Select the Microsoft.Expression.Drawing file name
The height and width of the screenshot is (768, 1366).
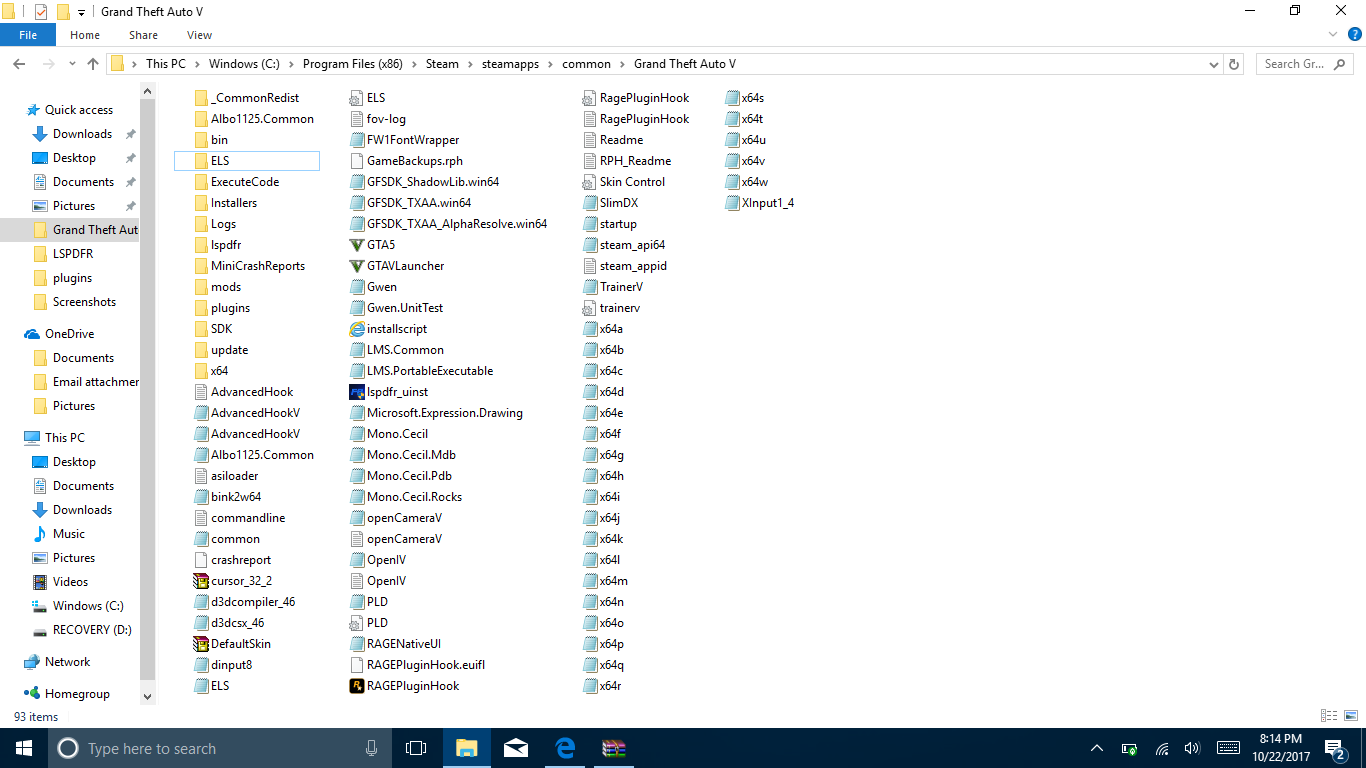pos(445,413)
